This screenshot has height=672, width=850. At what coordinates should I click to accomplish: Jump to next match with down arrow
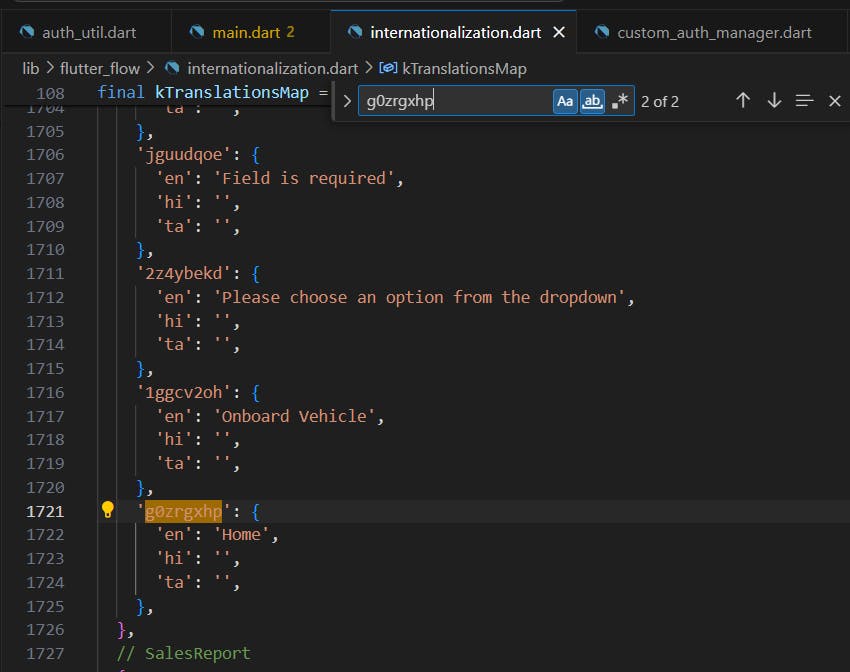(773, 100)
